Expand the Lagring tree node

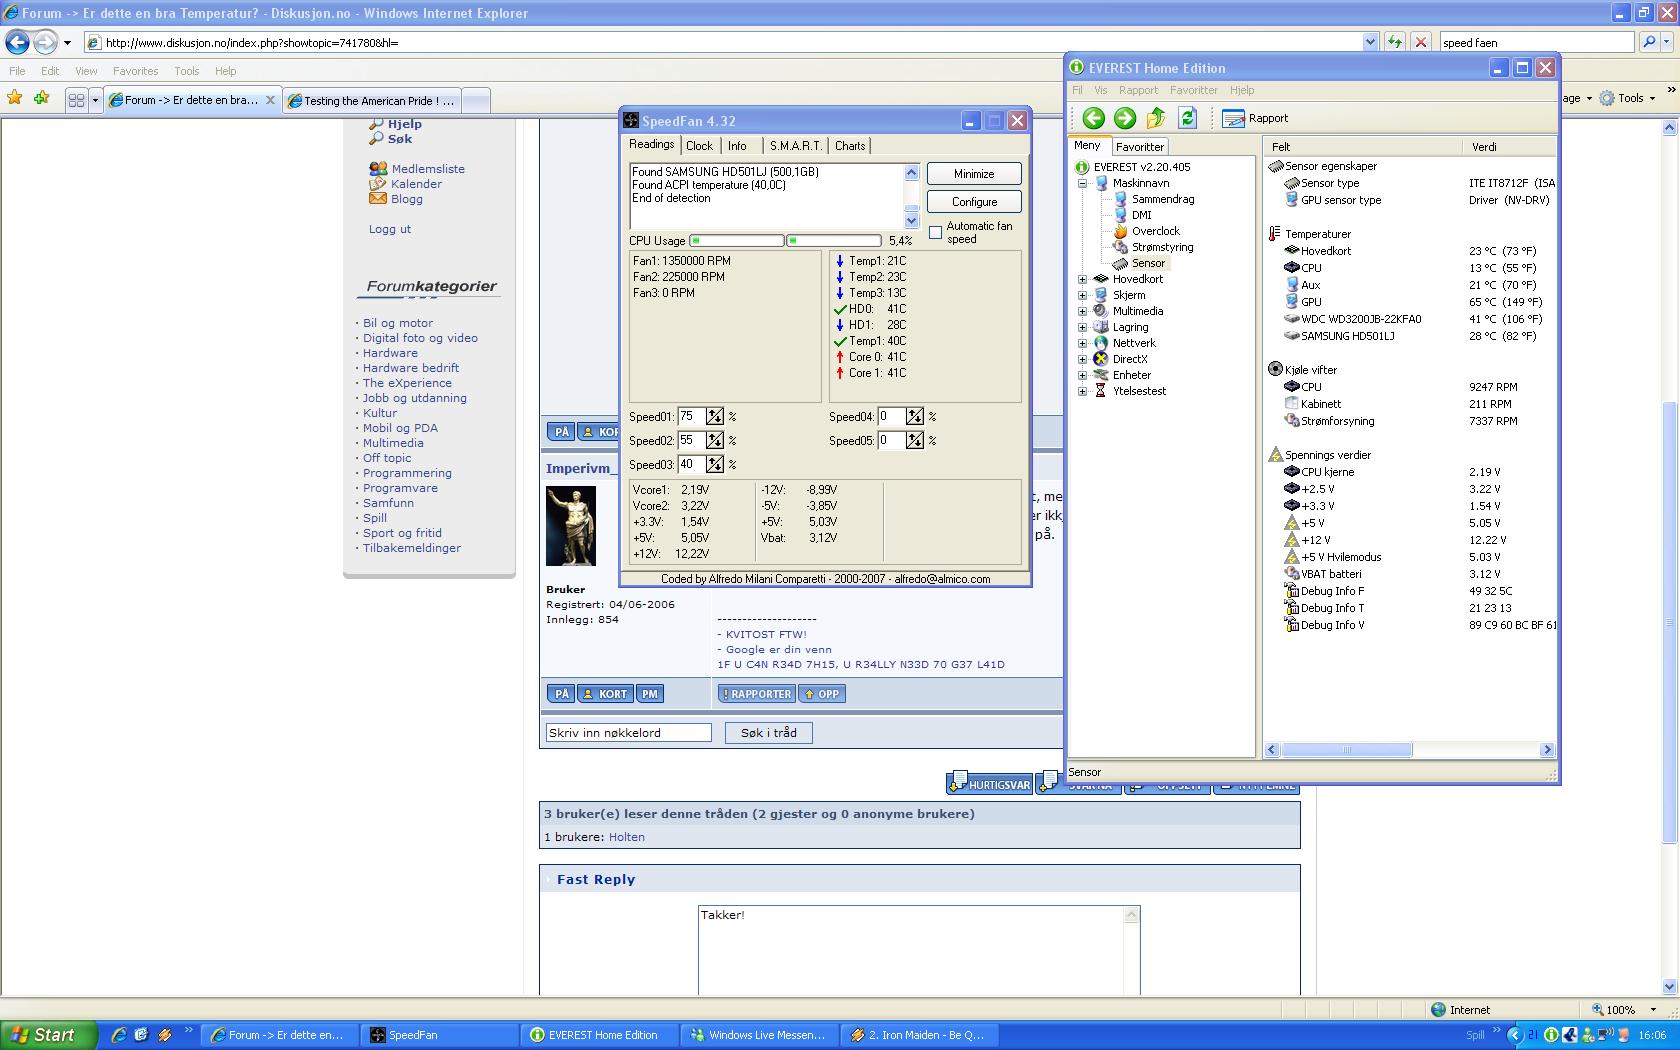[x=1082, y=327]
